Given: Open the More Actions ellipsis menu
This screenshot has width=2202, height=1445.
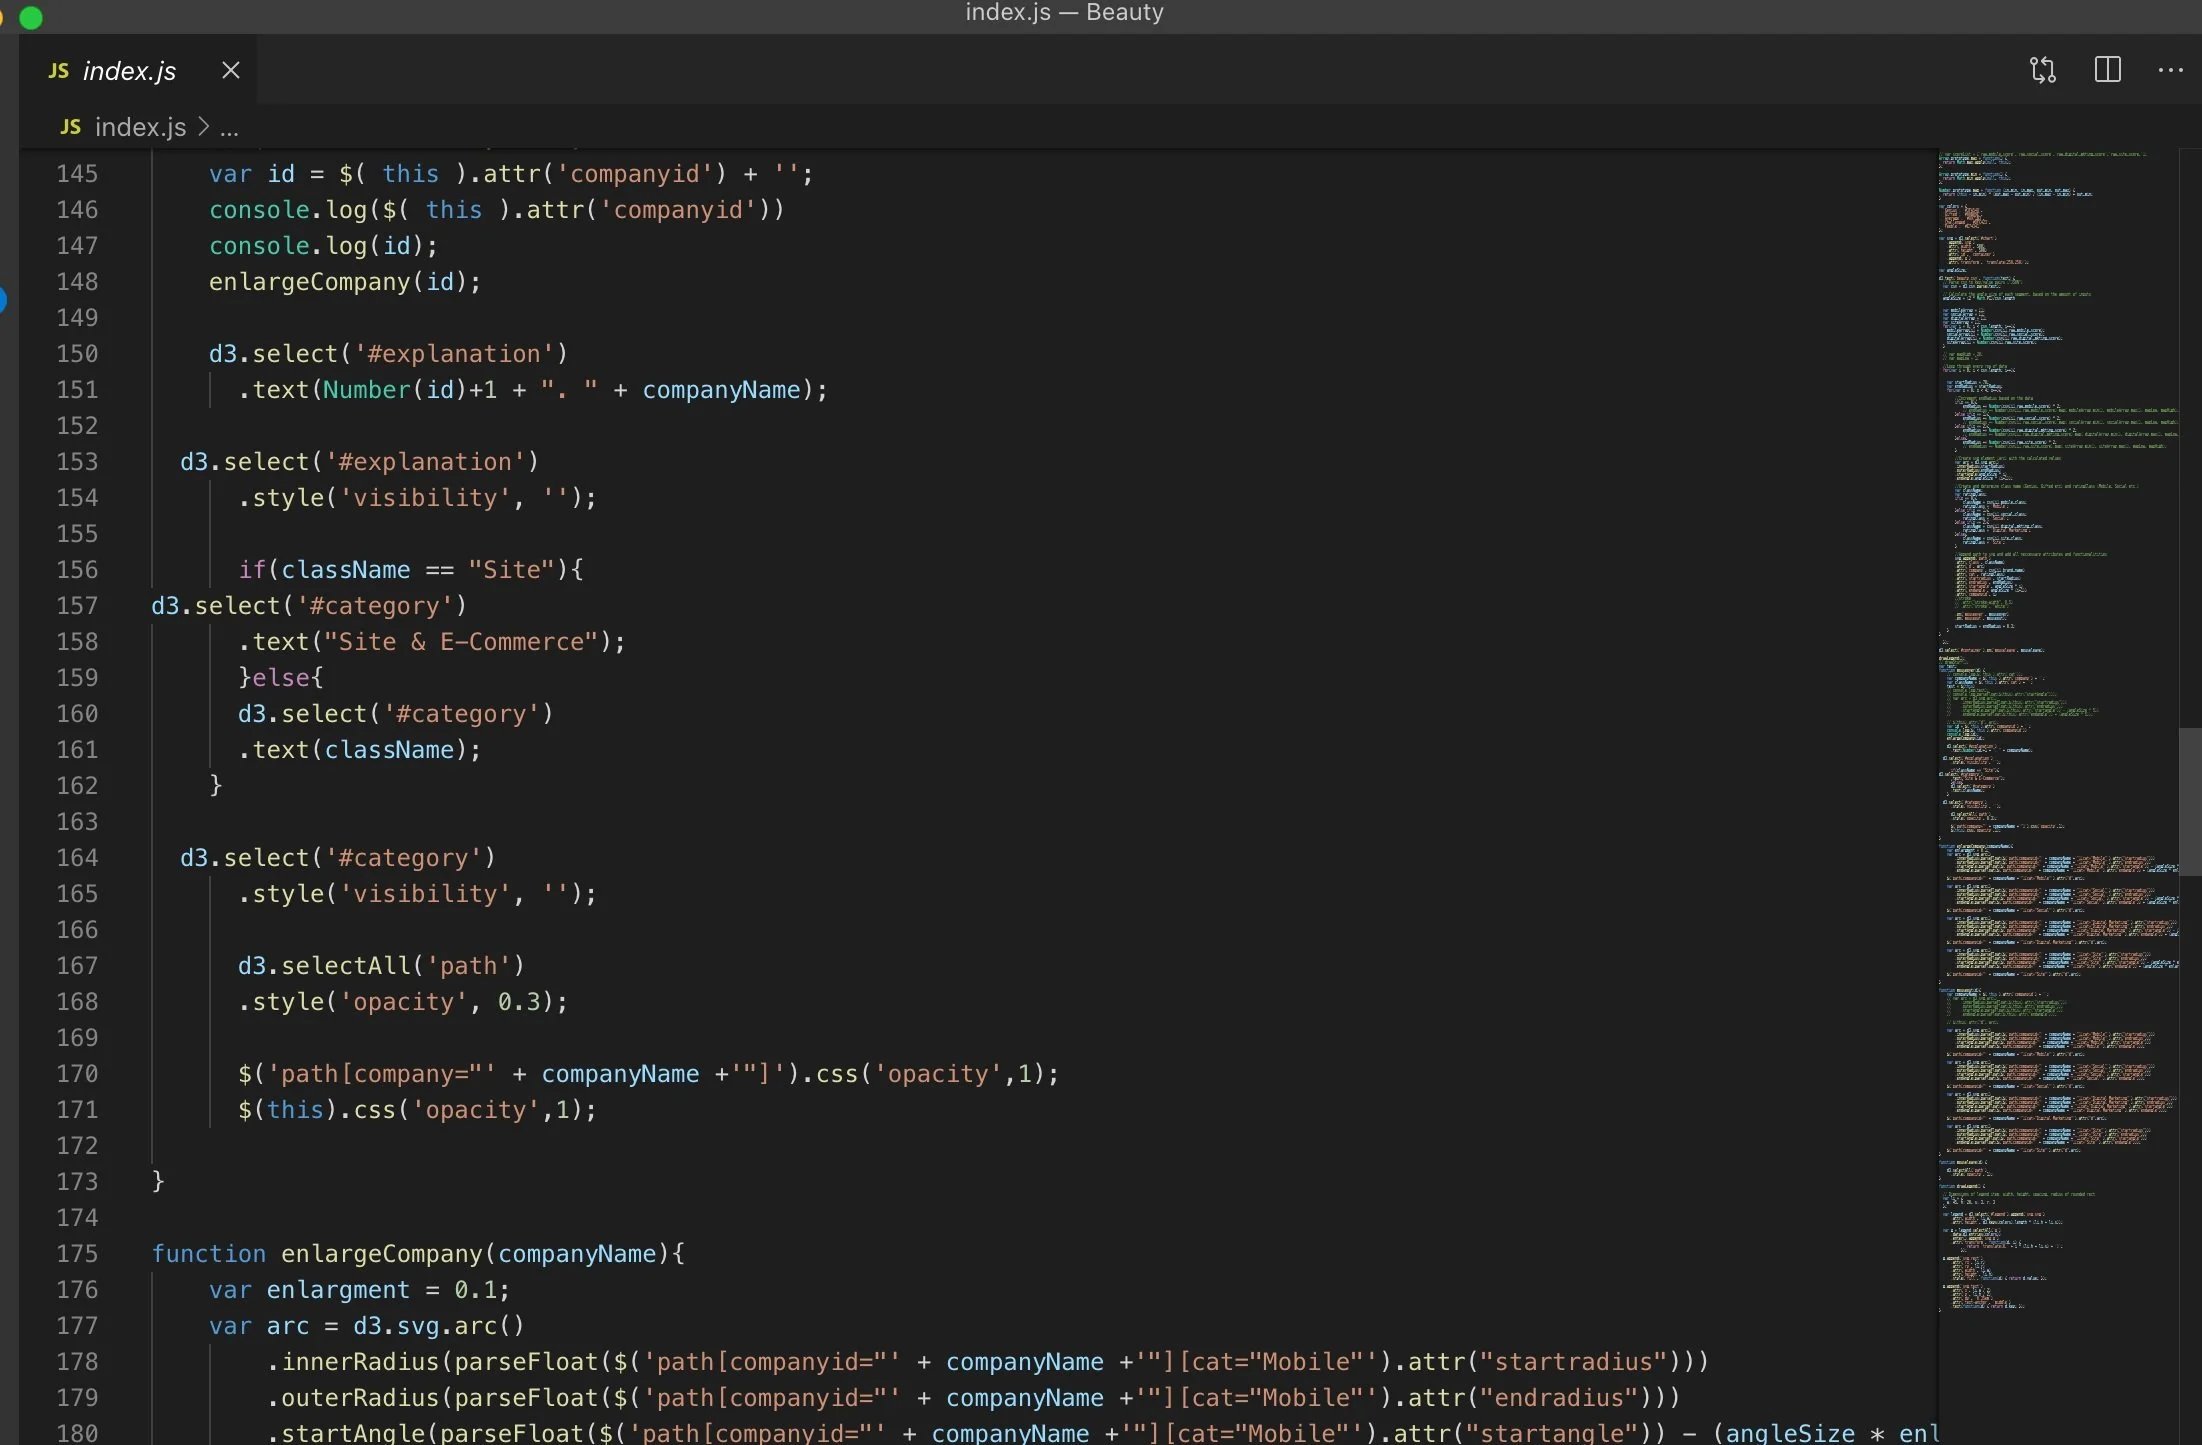Looking at the screenshot, I should 2170,70.
